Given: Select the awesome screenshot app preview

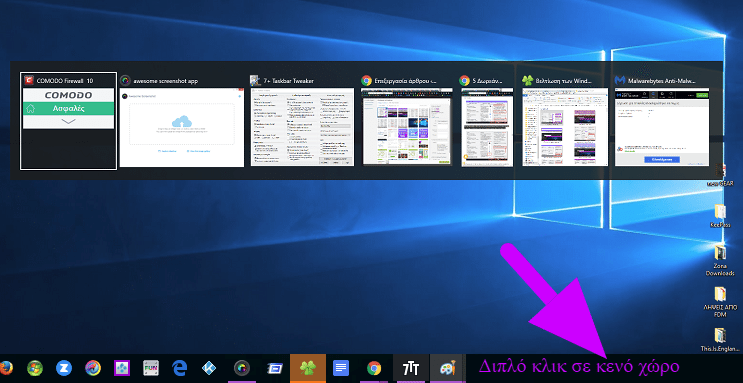Looking at the screenshot, I should (x=182, y=120).
